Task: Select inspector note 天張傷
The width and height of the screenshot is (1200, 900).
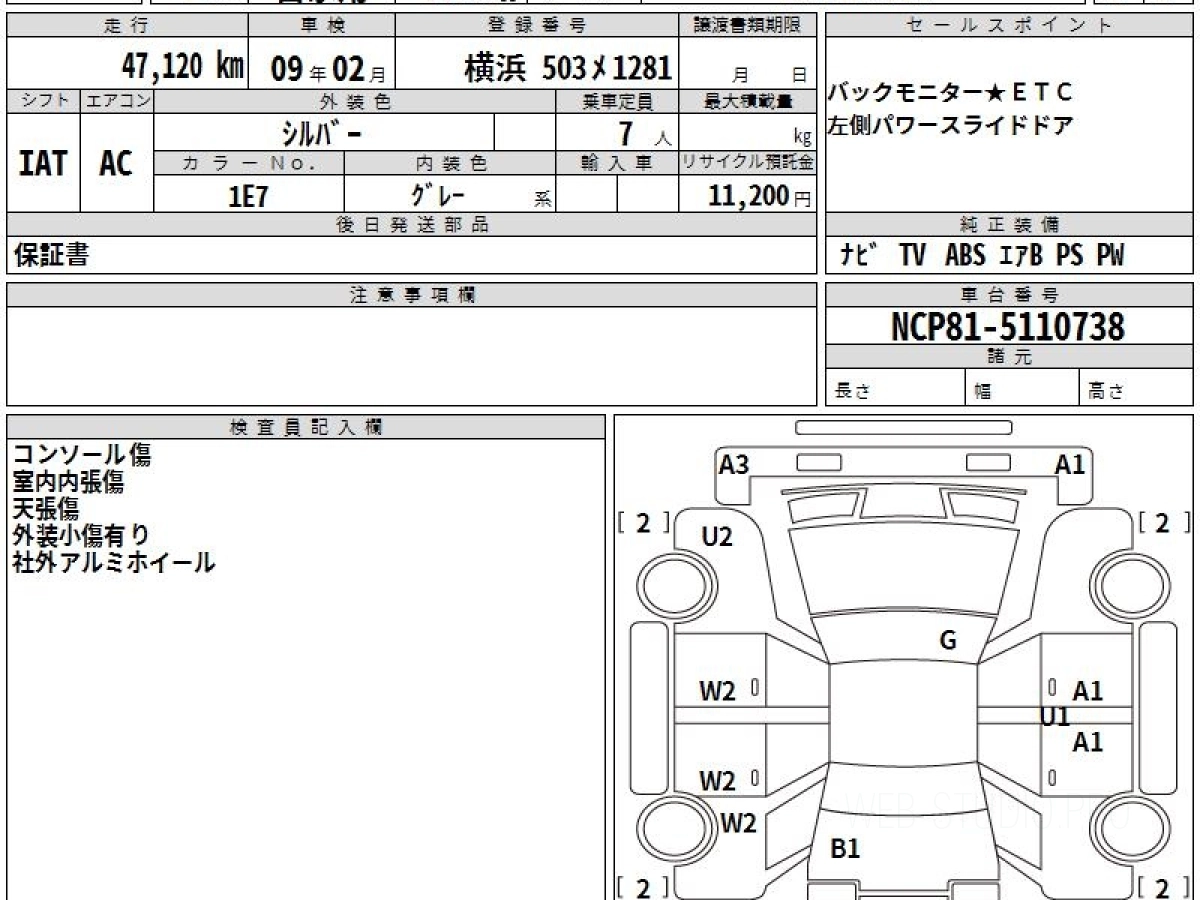Action: click(45, 508)
